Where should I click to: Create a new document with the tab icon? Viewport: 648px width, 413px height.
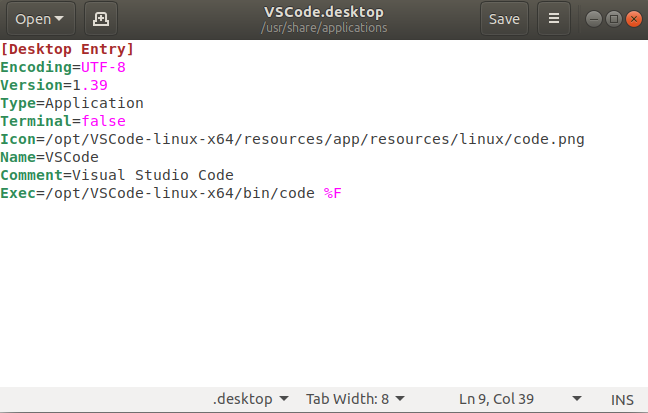(x=101, y=19)
